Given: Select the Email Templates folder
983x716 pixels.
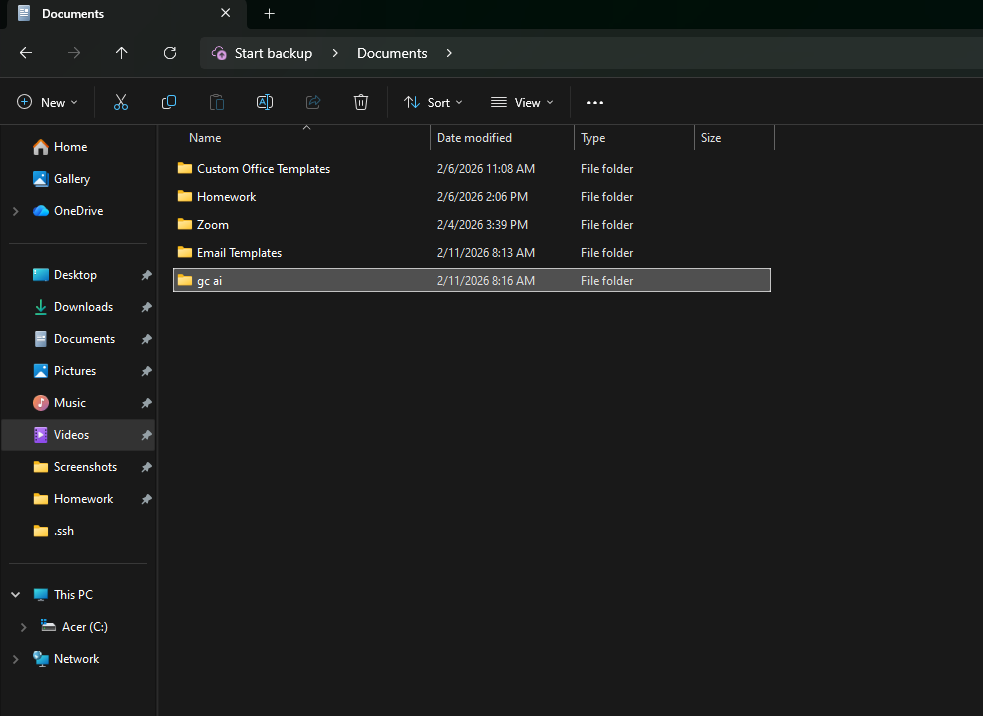Looking at the screenshot, I should [239, 253].
